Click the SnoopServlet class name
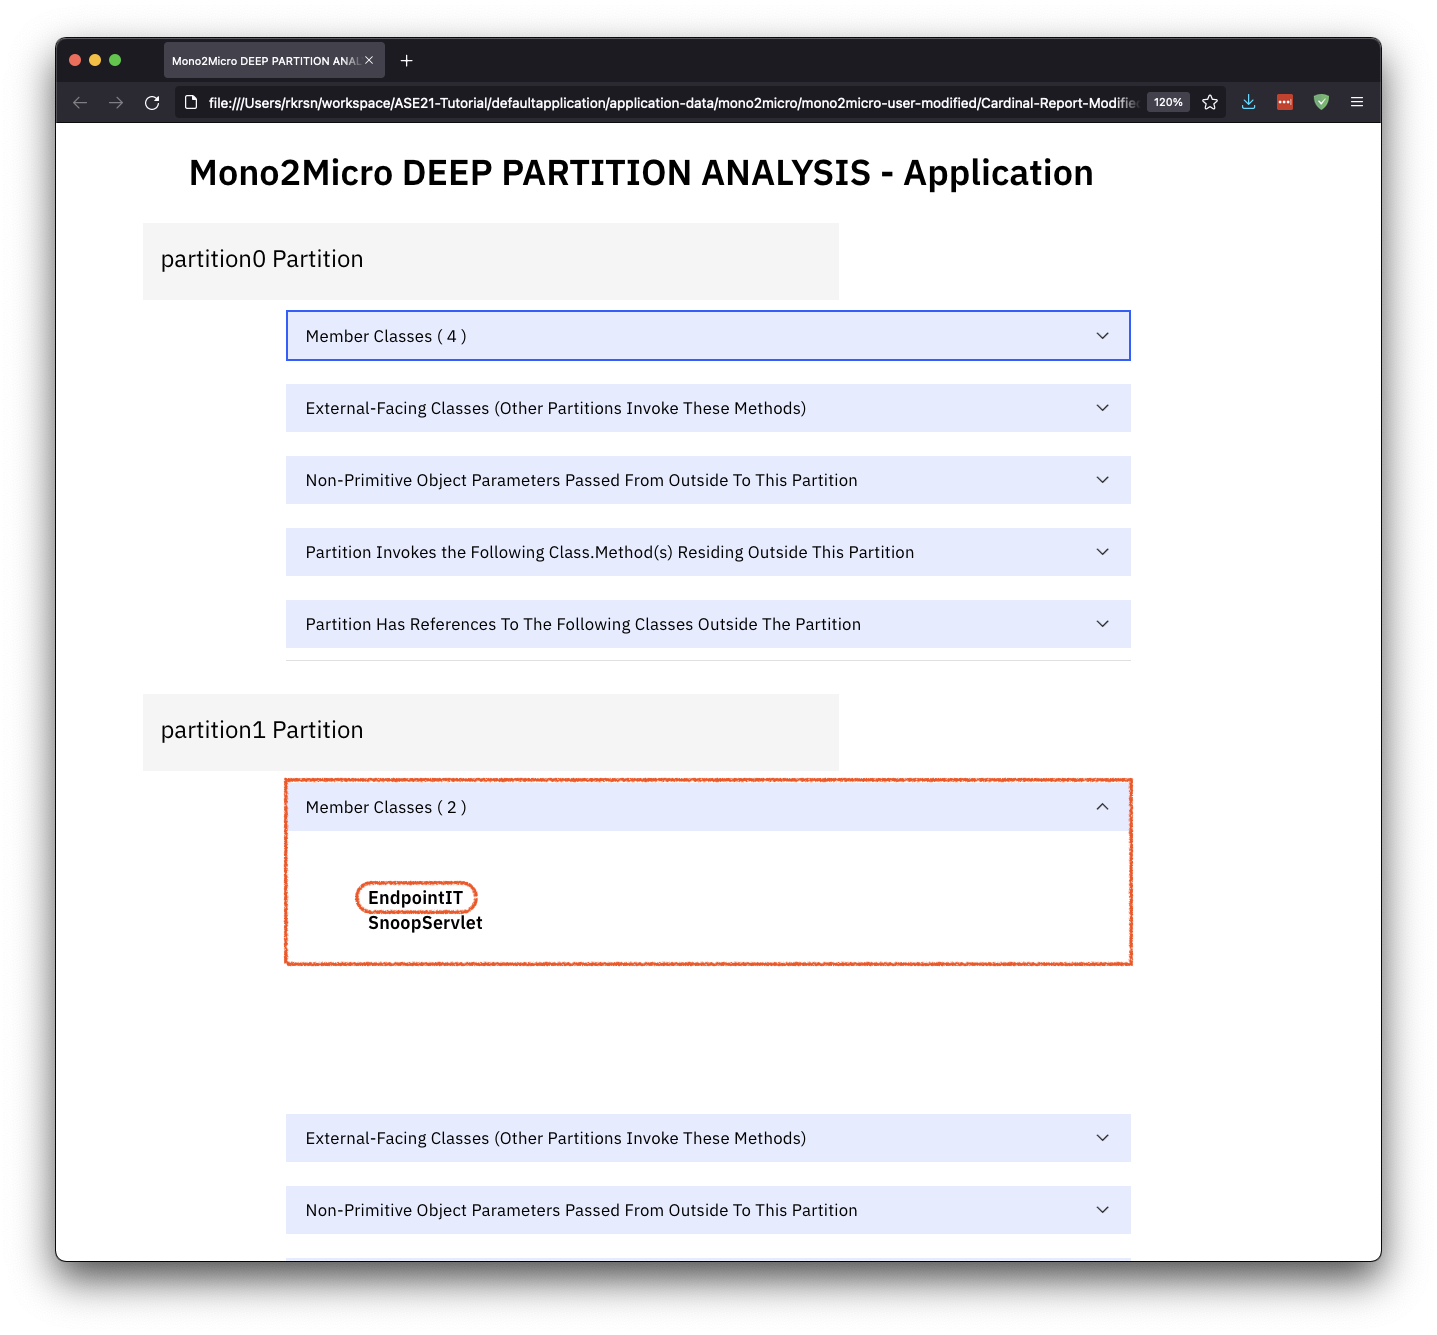This screenshot has width=1437, height=1335. click(x=426, y=923)
